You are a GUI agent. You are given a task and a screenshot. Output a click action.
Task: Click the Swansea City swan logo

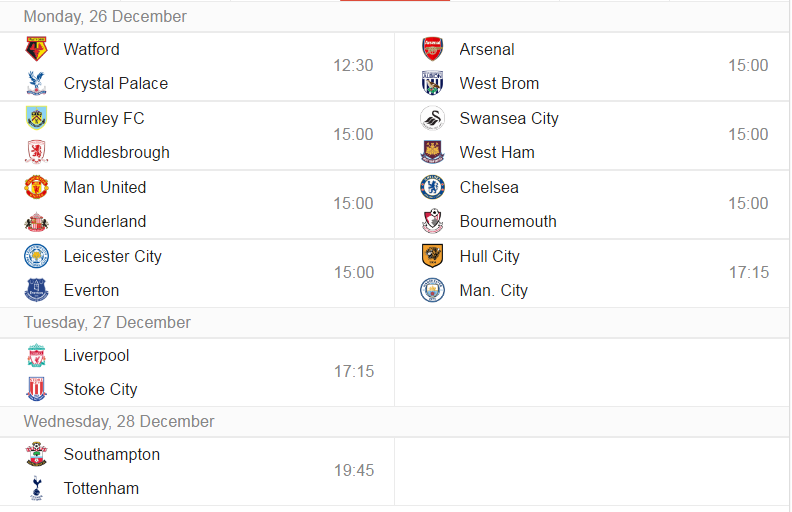[x=432, y=118]
